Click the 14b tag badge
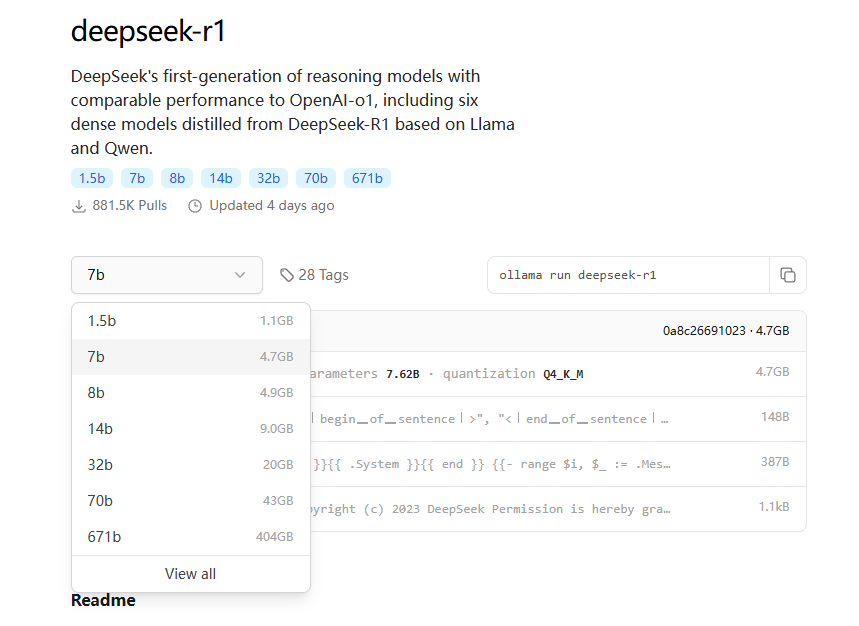Image resolution: width=859 pixels, height=626 pixels. pos(220,178)
